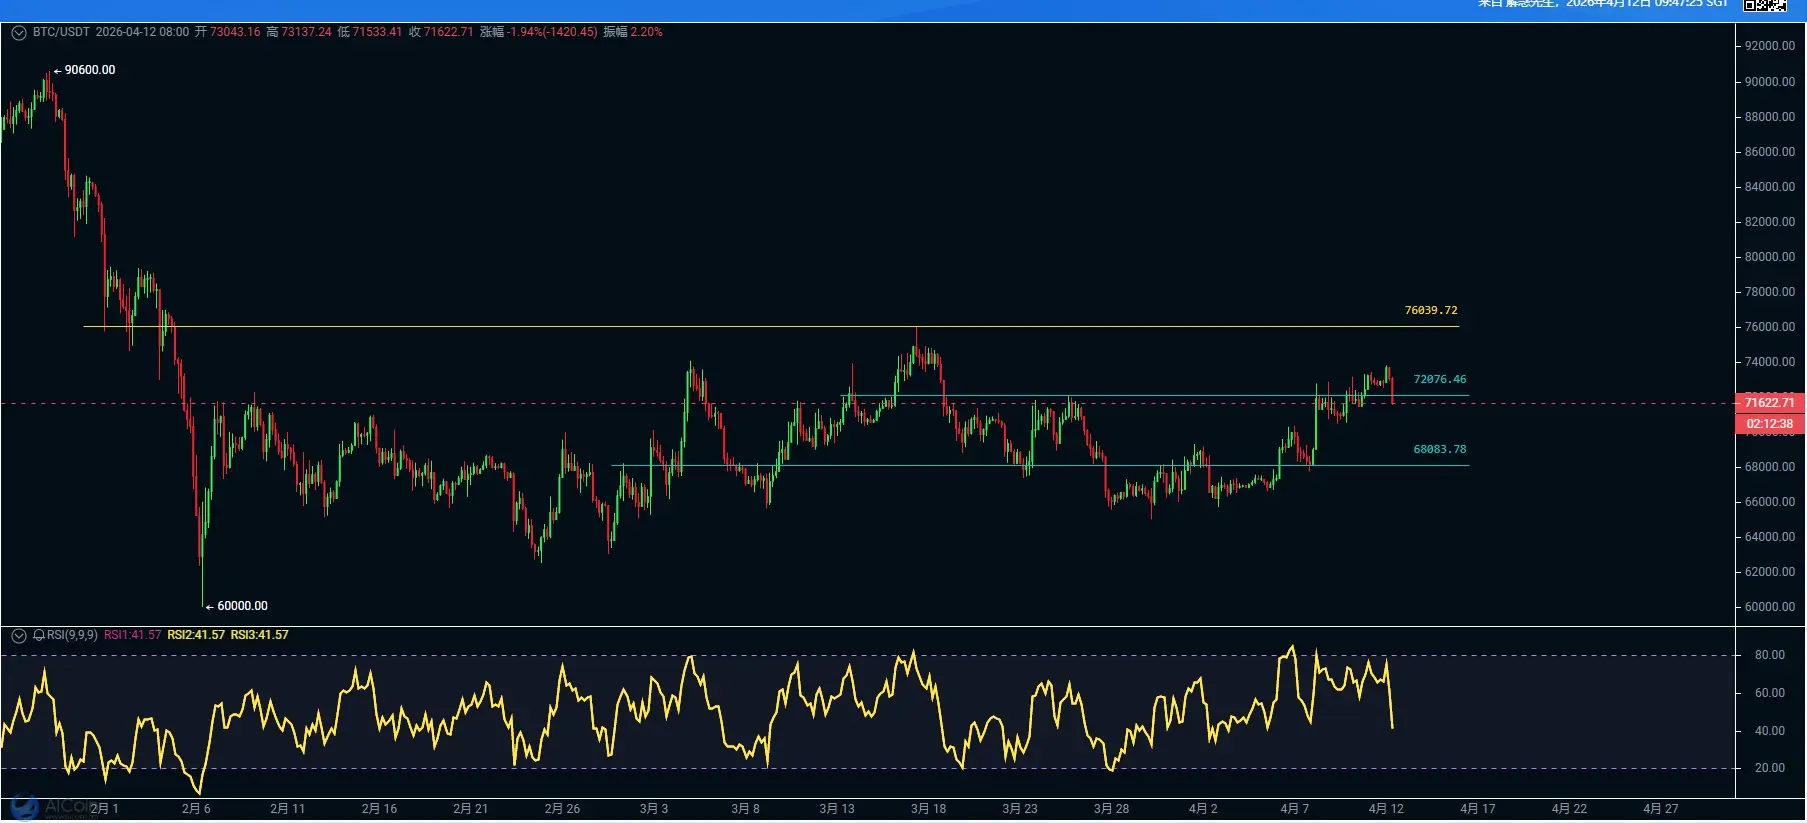
Task: Collapse the BTC/USDT main chart header
Action: click(18, 33)
